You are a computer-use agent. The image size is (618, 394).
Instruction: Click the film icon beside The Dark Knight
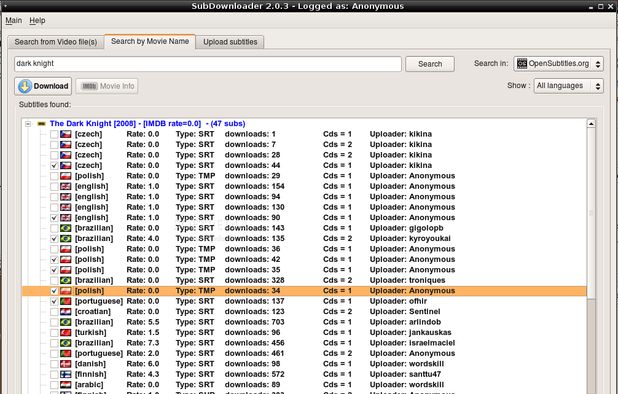click(x=41, y=124)
